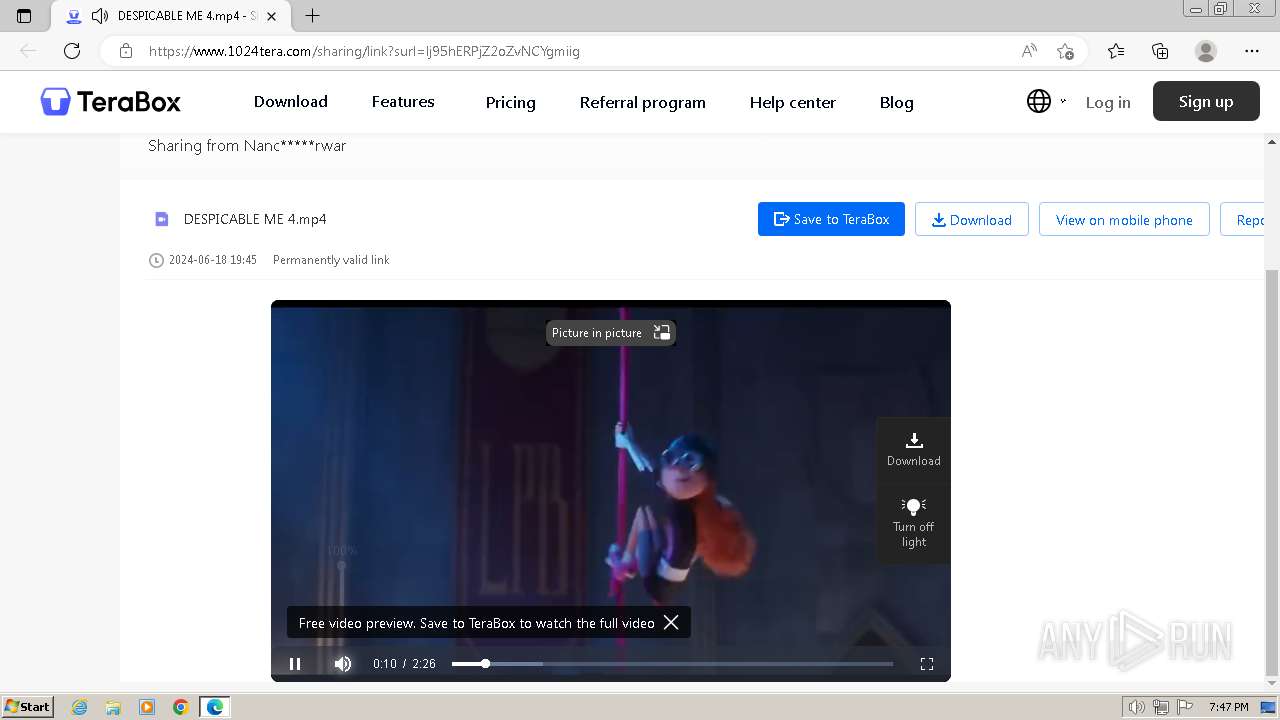The height and width of the screenshot is (720, 1280).
Task: Open browser Settings and more menu
Action: [1252, 51]
